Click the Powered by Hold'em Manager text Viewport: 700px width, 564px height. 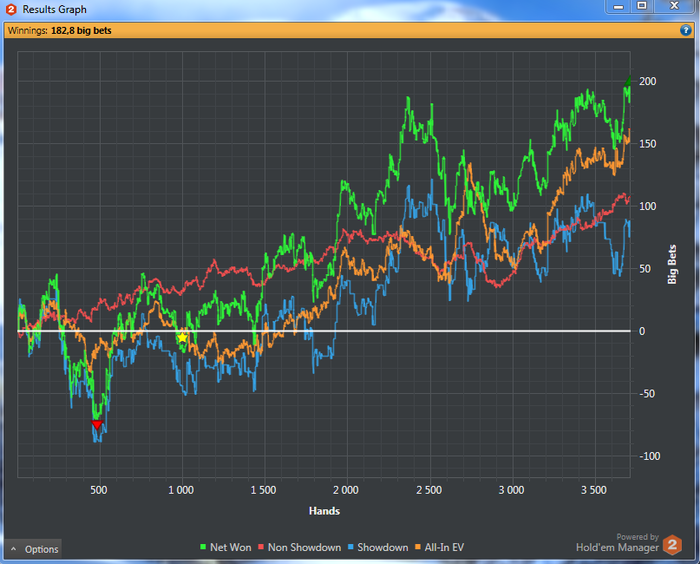(x=617, y=543)
